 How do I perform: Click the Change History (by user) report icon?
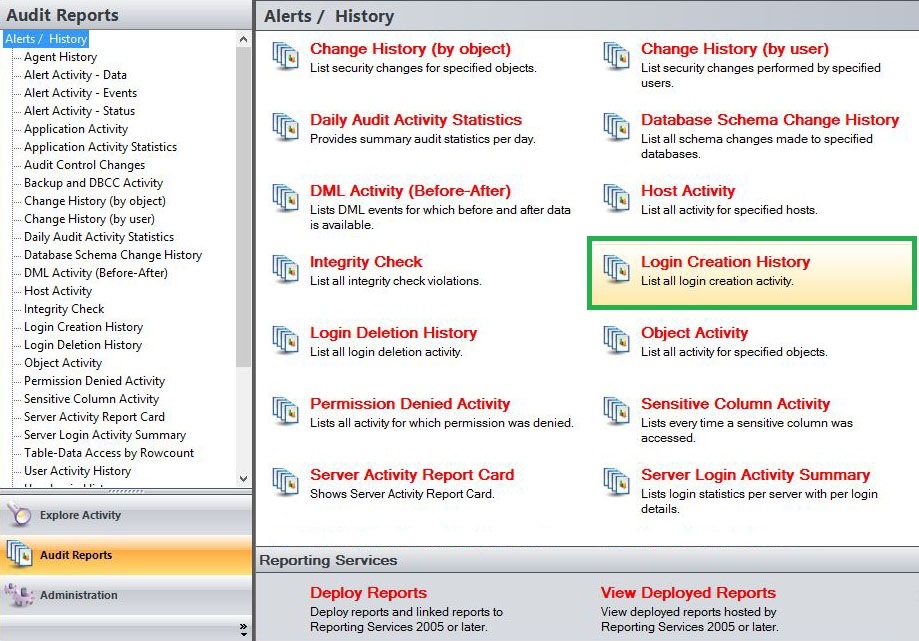(x=617, y=56)
